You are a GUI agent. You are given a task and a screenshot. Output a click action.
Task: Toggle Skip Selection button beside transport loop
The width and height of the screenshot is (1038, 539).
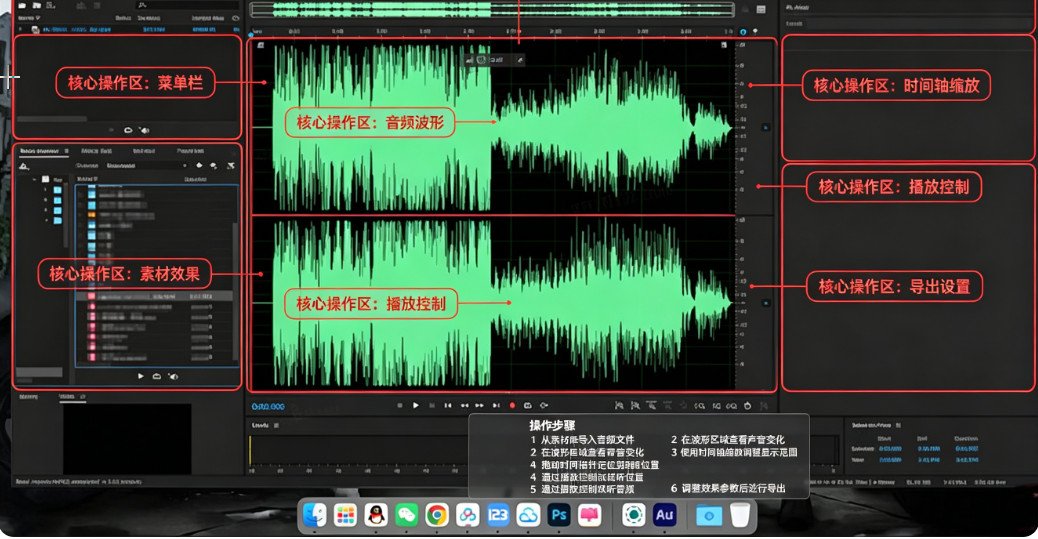click(544, 405)
